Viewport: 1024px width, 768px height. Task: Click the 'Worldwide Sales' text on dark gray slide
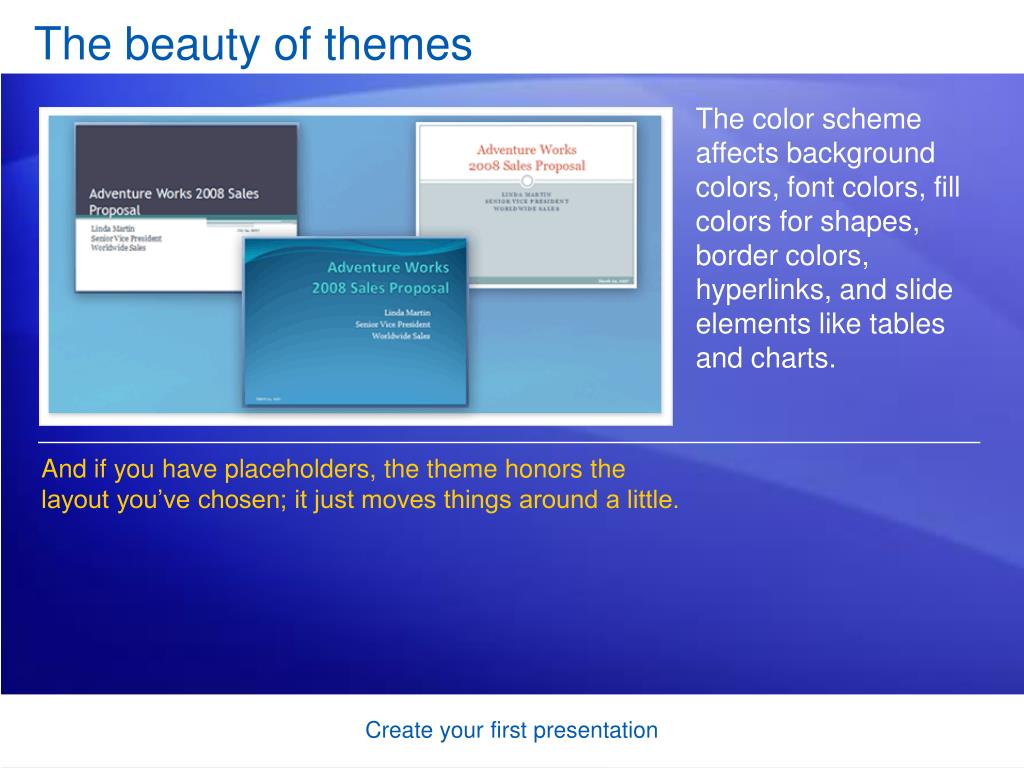pos(118,248)
